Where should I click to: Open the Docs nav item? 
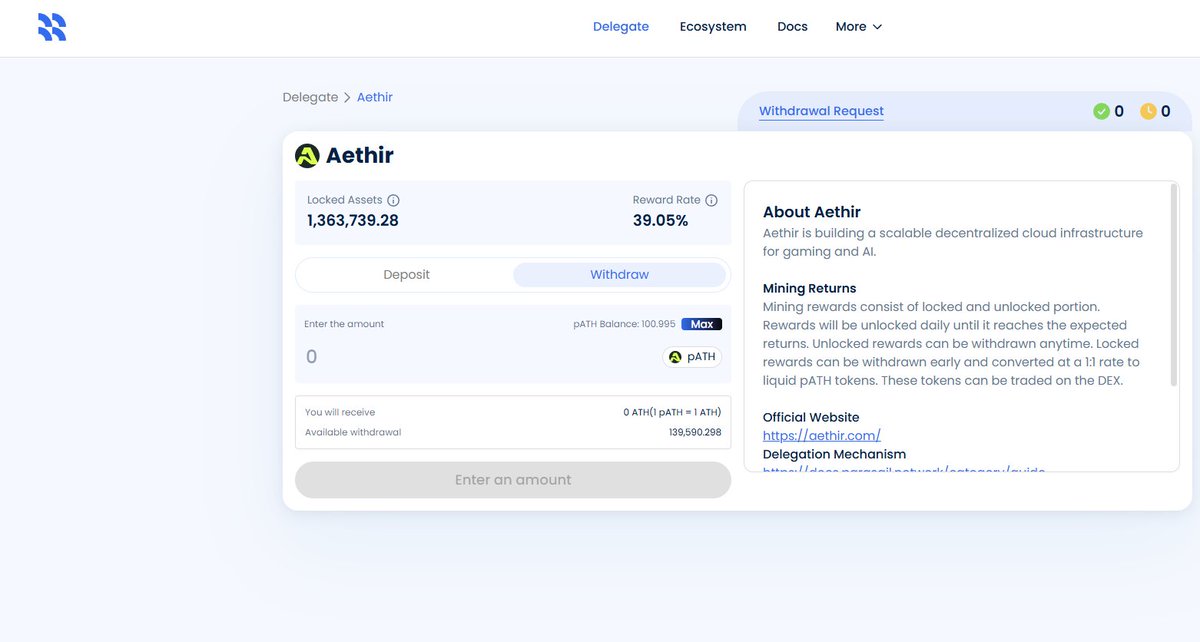point(792,27)
